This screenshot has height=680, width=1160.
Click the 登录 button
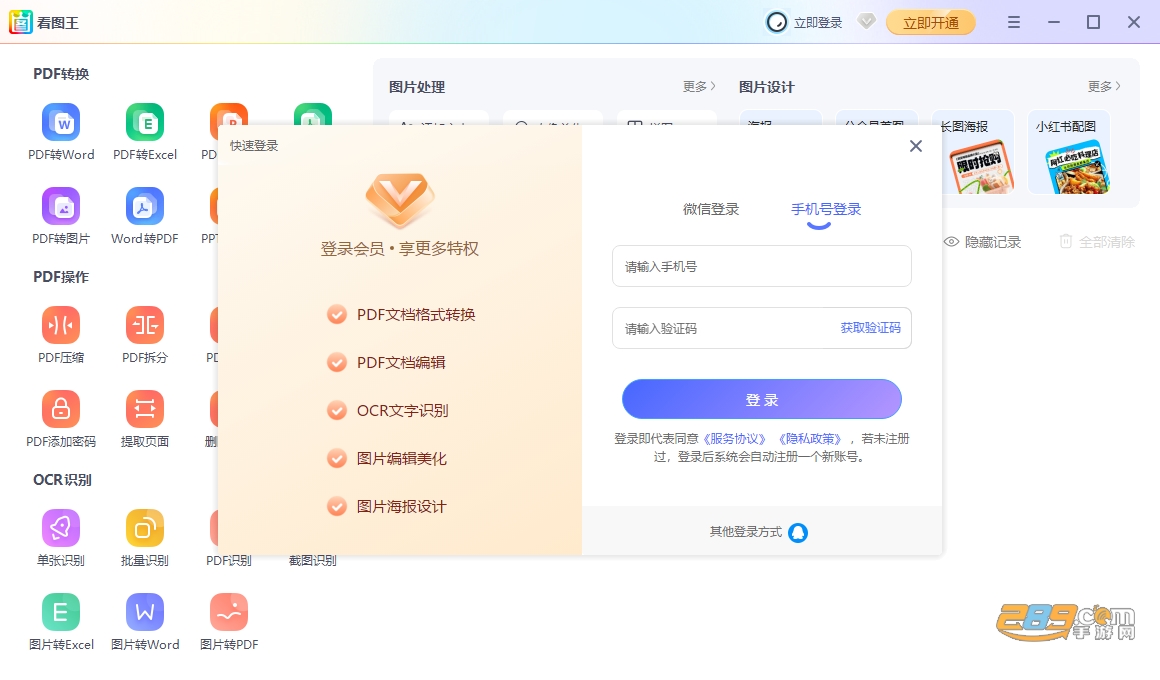762,400
